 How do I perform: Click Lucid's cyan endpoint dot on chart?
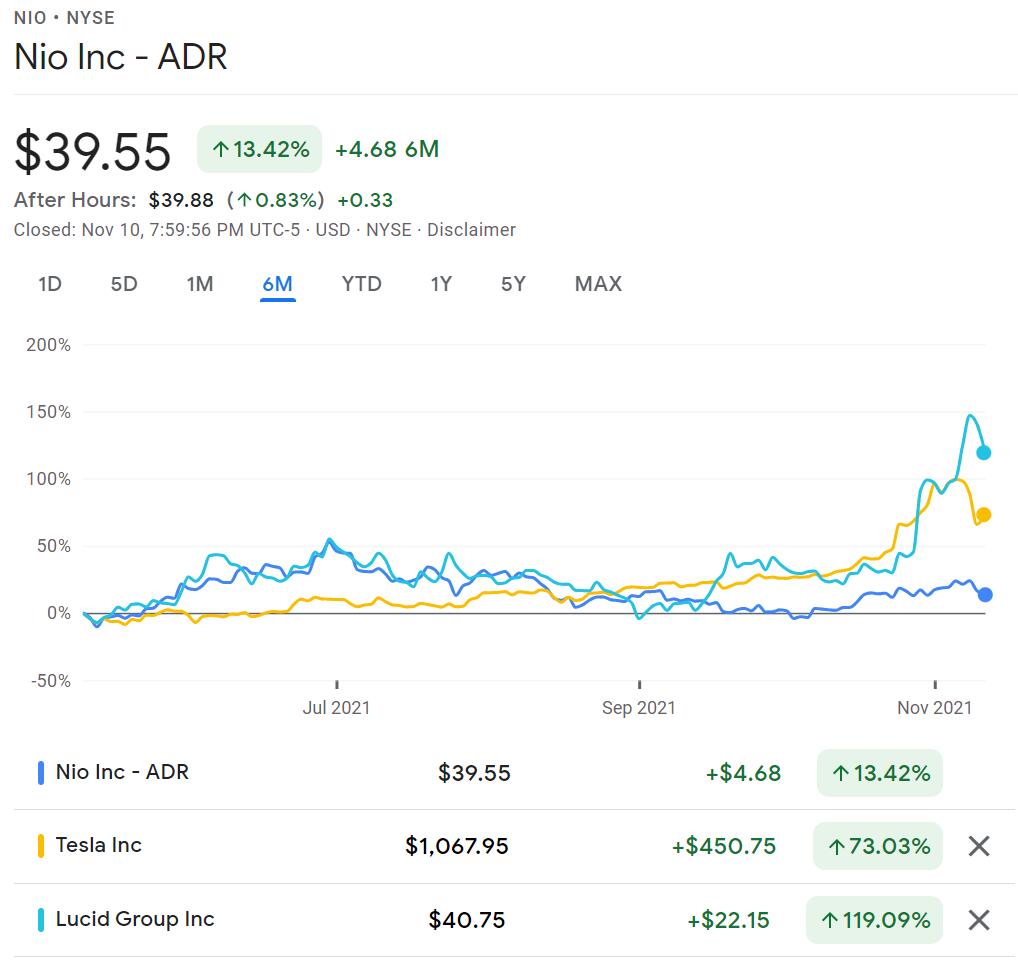pos(984,453)
